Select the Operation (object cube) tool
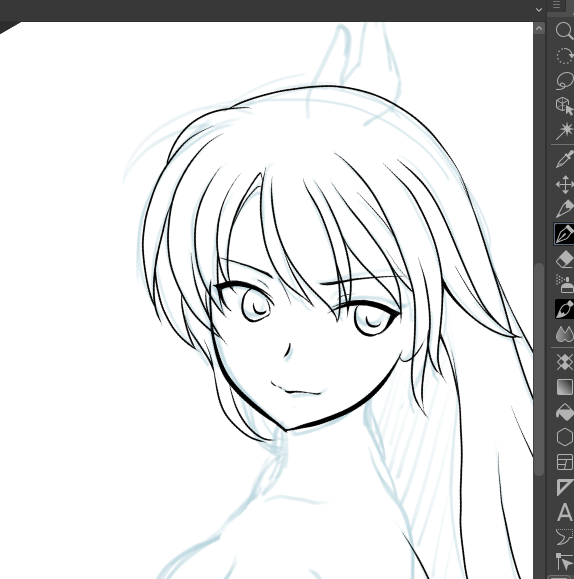The width and height of the screenshot is (574, 579). click(x=565, y=106)
